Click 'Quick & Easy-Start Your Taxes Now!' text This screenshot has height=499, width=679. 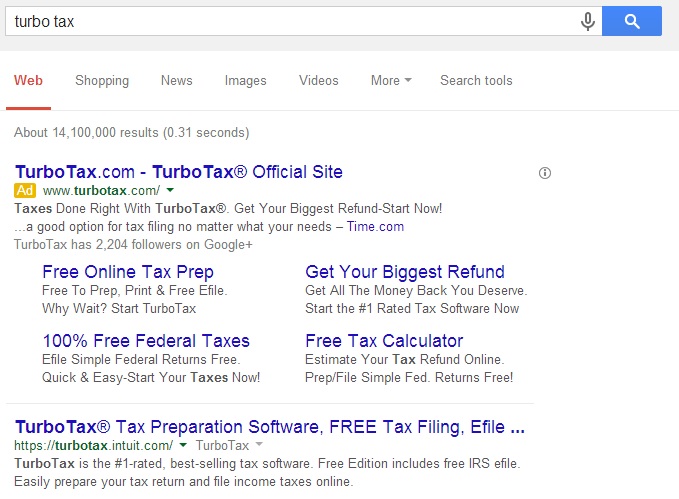(151, 377)
